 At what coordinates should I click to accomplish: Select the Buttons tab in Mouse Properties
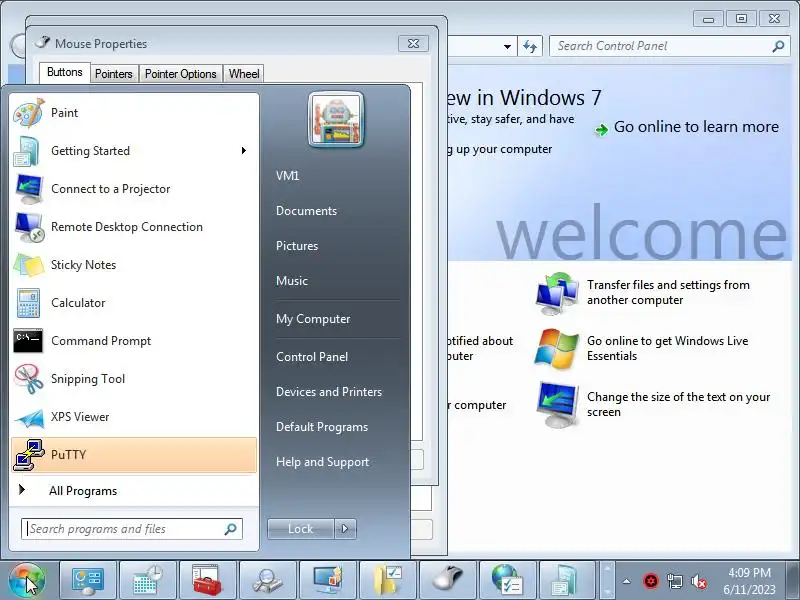(65, 72)
